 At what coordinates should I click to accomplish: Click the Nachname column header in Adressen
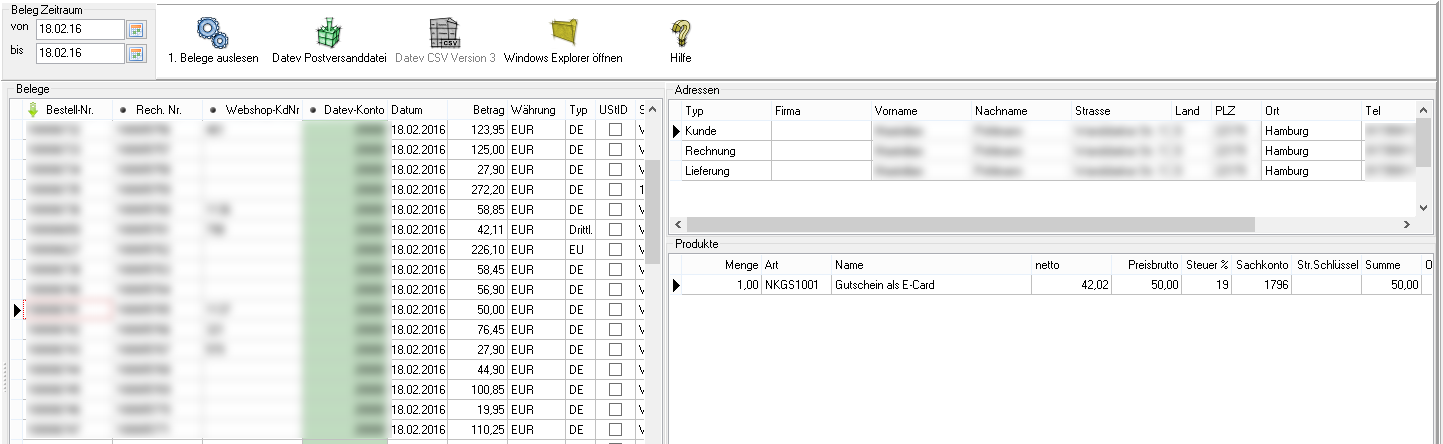click(x=1001, y=111)
